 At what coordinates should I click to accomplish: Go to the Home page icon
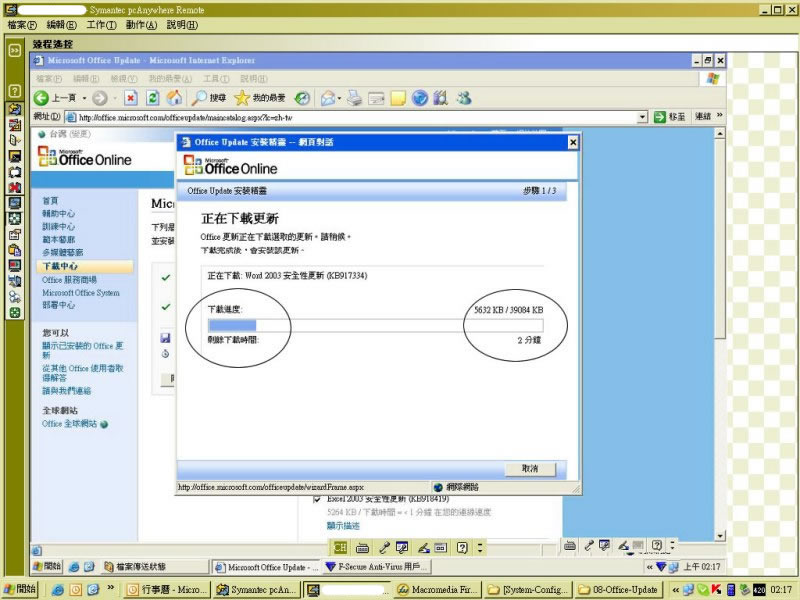point(174,98)
